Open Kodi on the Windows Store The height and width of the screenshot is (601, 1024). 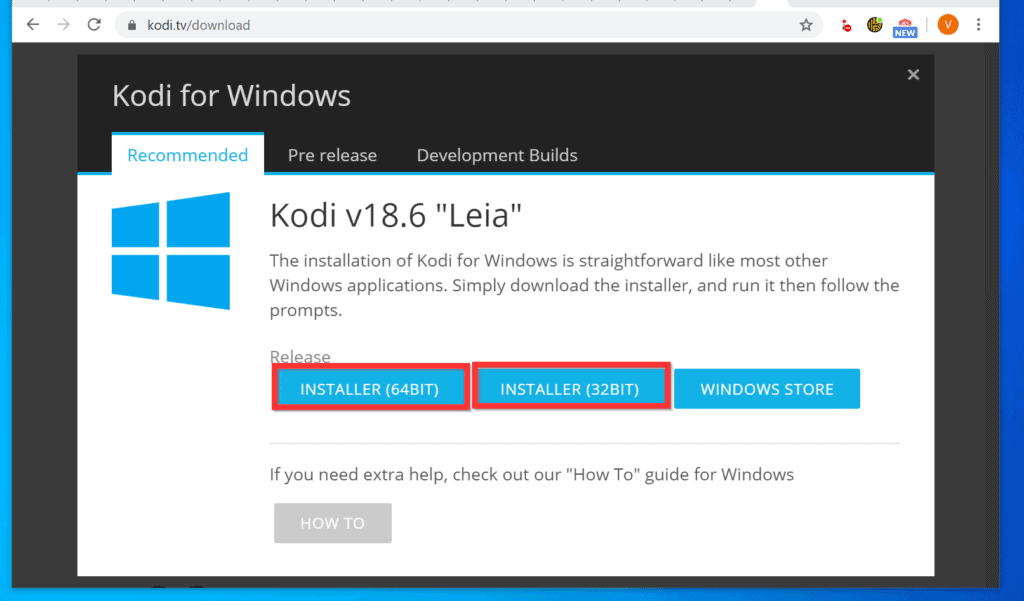click(x=767, y=388)
